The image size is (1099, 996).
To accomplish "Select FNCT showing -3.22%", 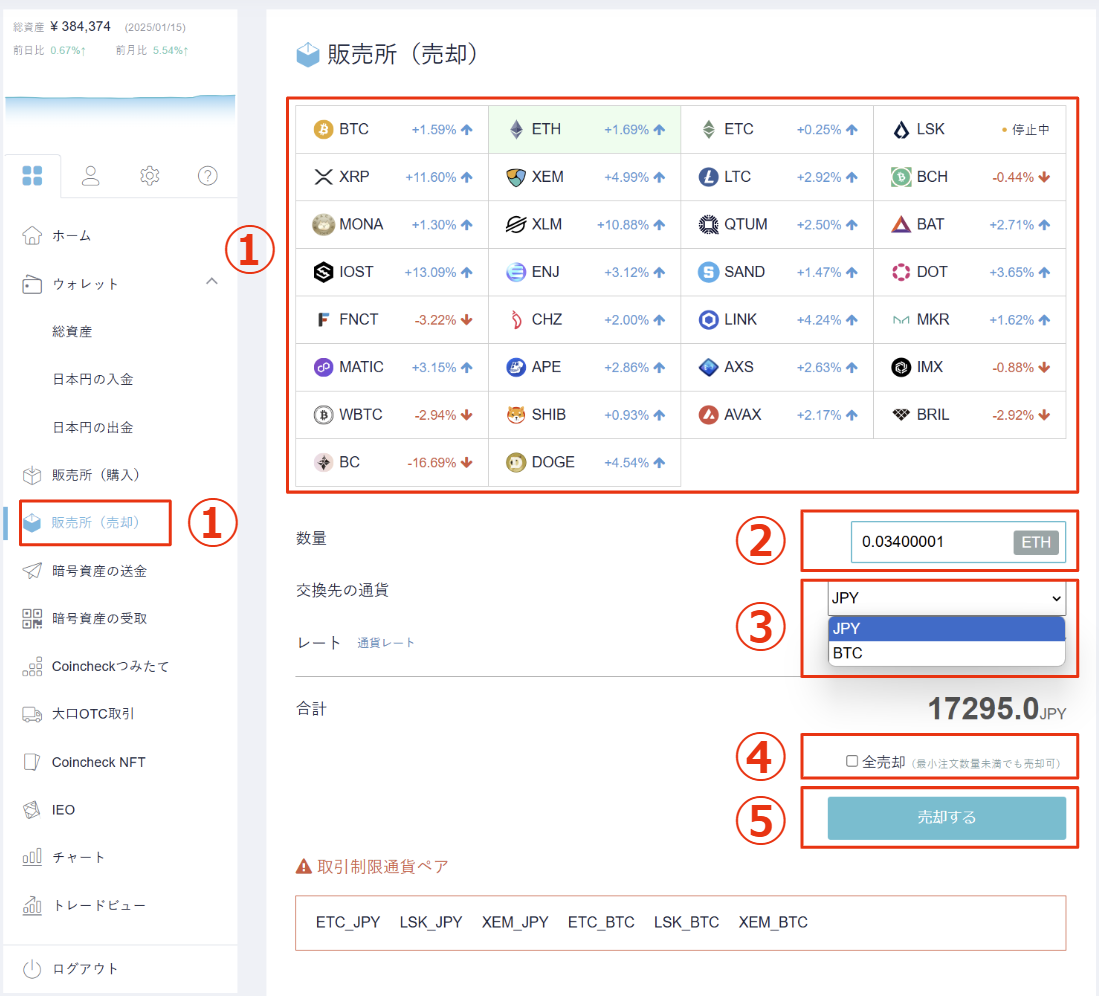I will (392, 320).
